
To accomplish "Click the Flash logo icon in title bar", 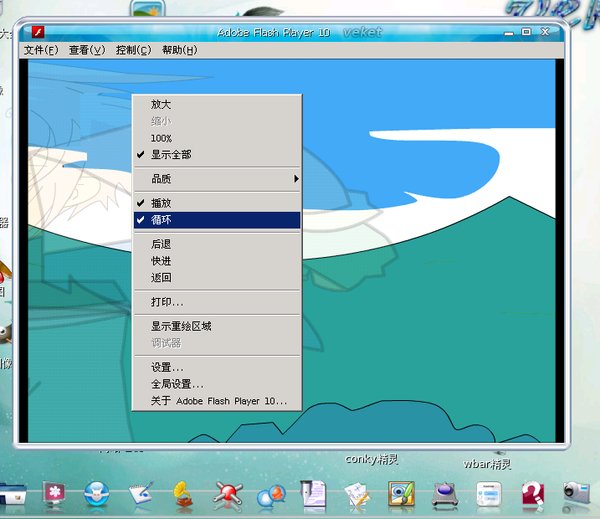I will tap(32, 32).
